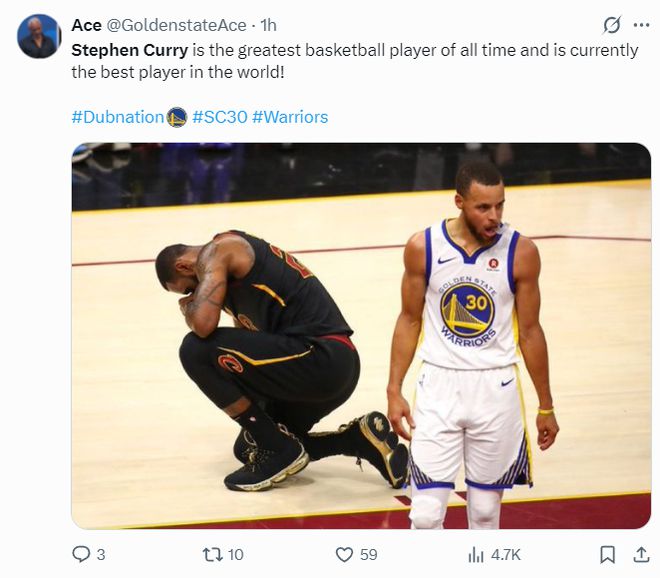Image resolution: width=660 pixels, height=578 pixels.
Task: Open Ace's profile picture avatar
Action: (39, 36)
